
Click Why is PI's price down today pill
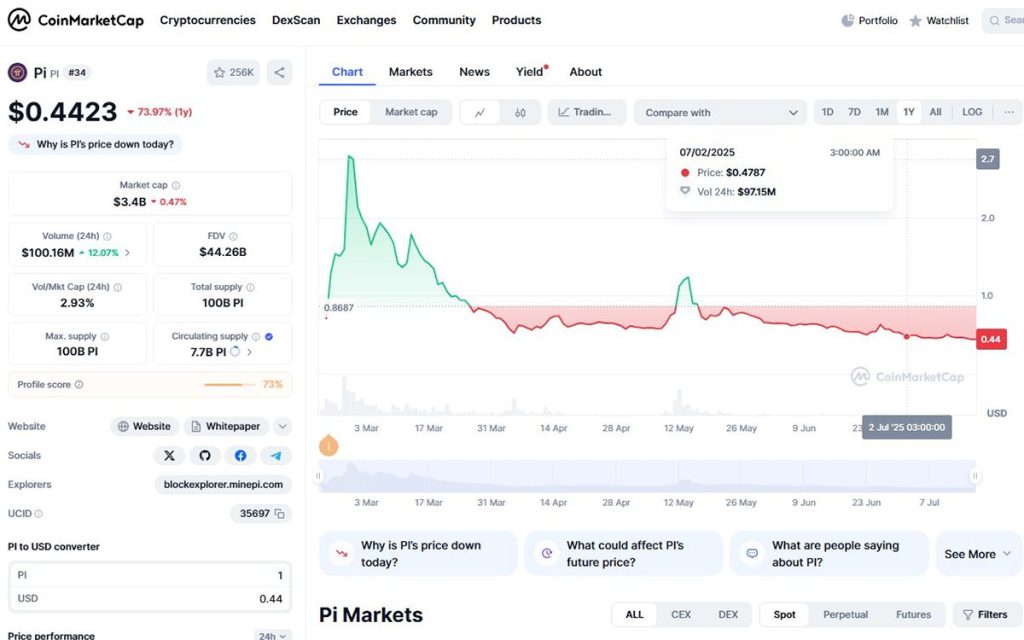tap(95, 144)
